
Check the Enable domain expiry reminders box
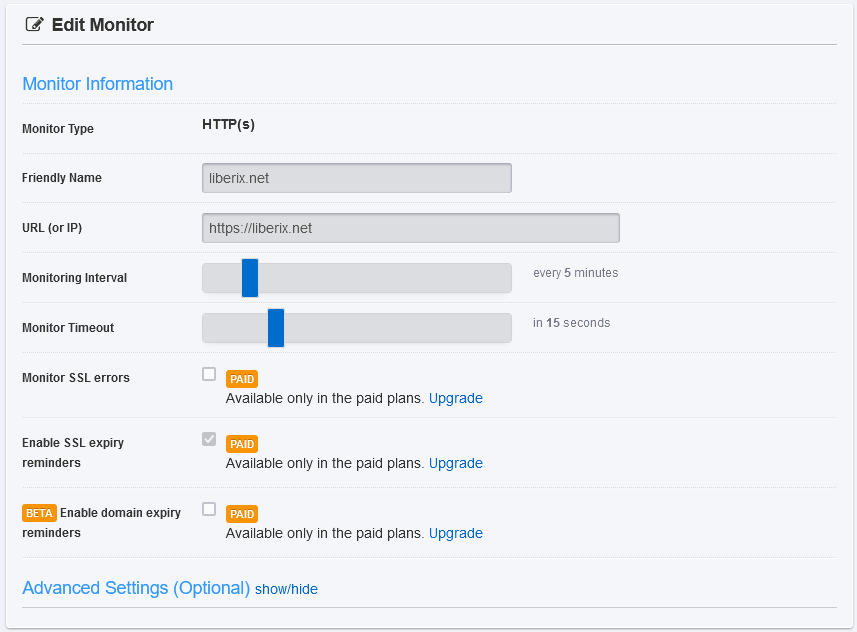click(x=209, y=509)
